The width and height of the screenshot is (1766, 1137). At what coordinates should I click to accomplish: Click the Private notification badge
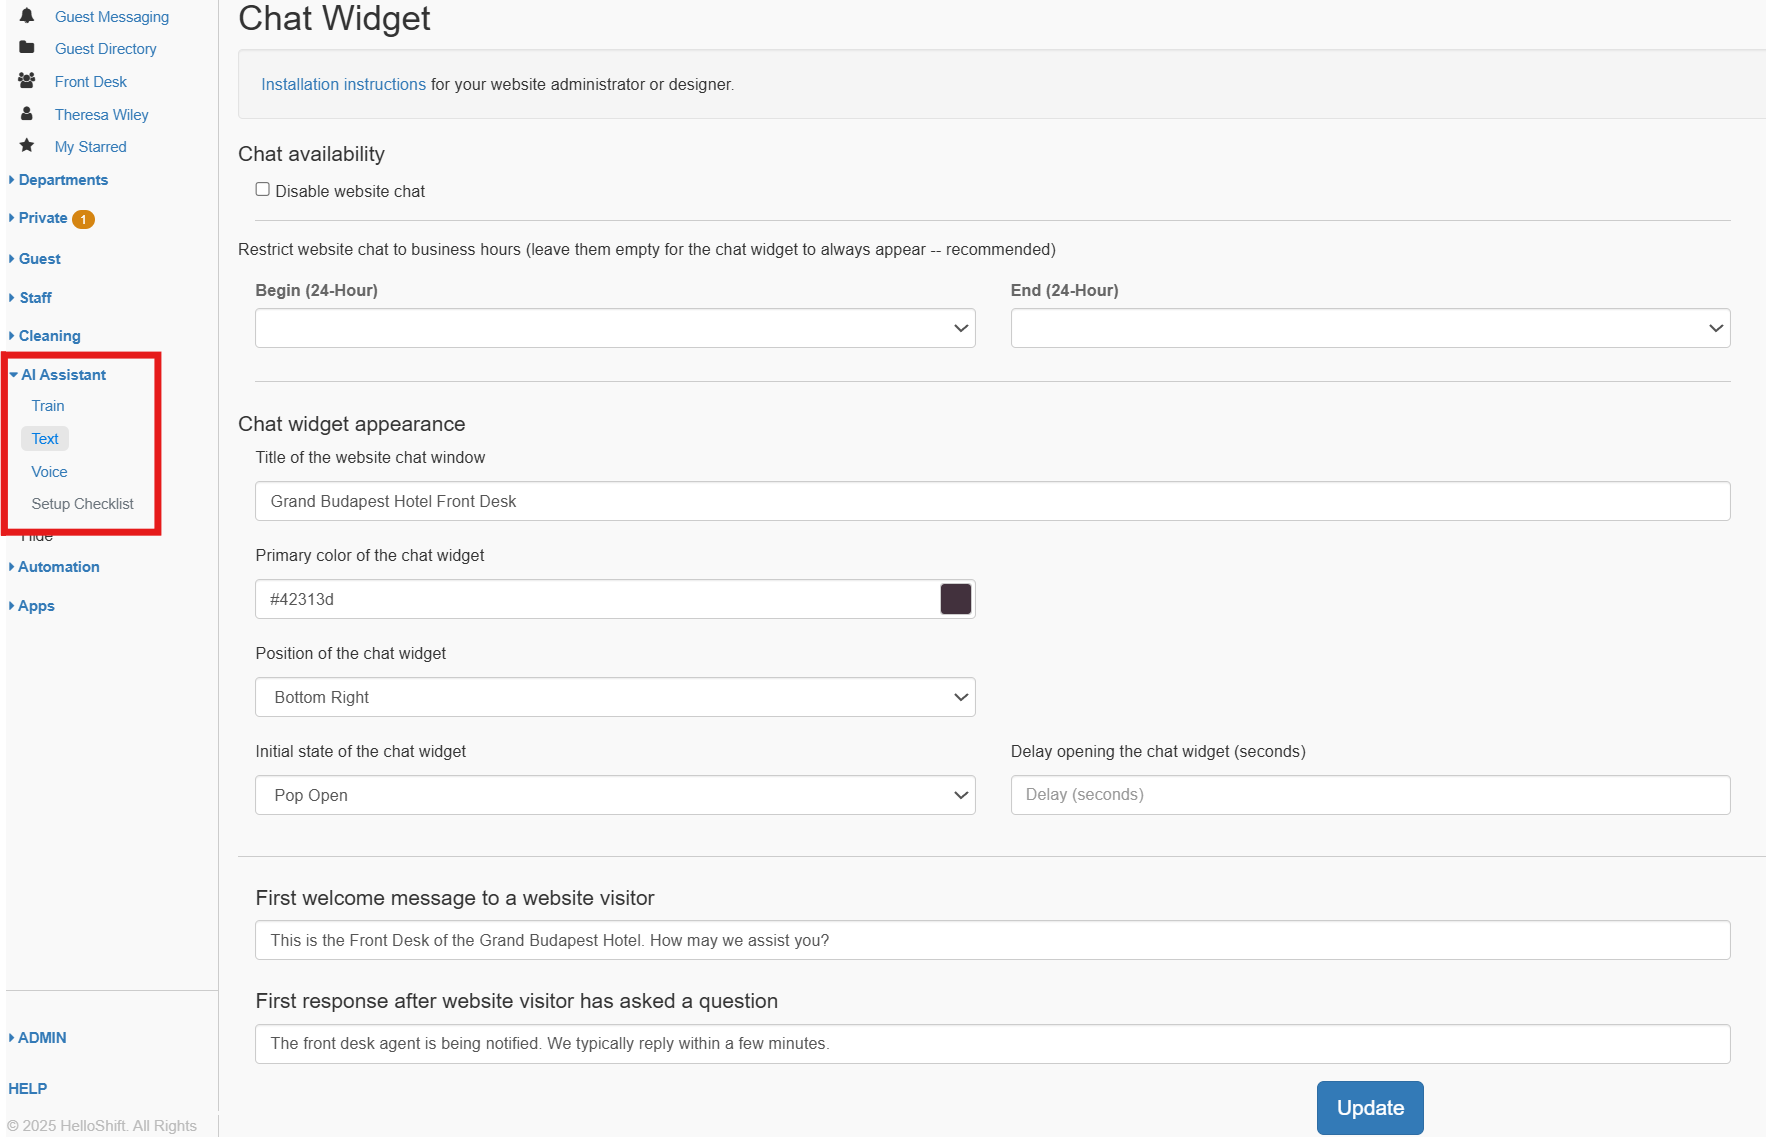pyautogui.click(x=84, y=219)
